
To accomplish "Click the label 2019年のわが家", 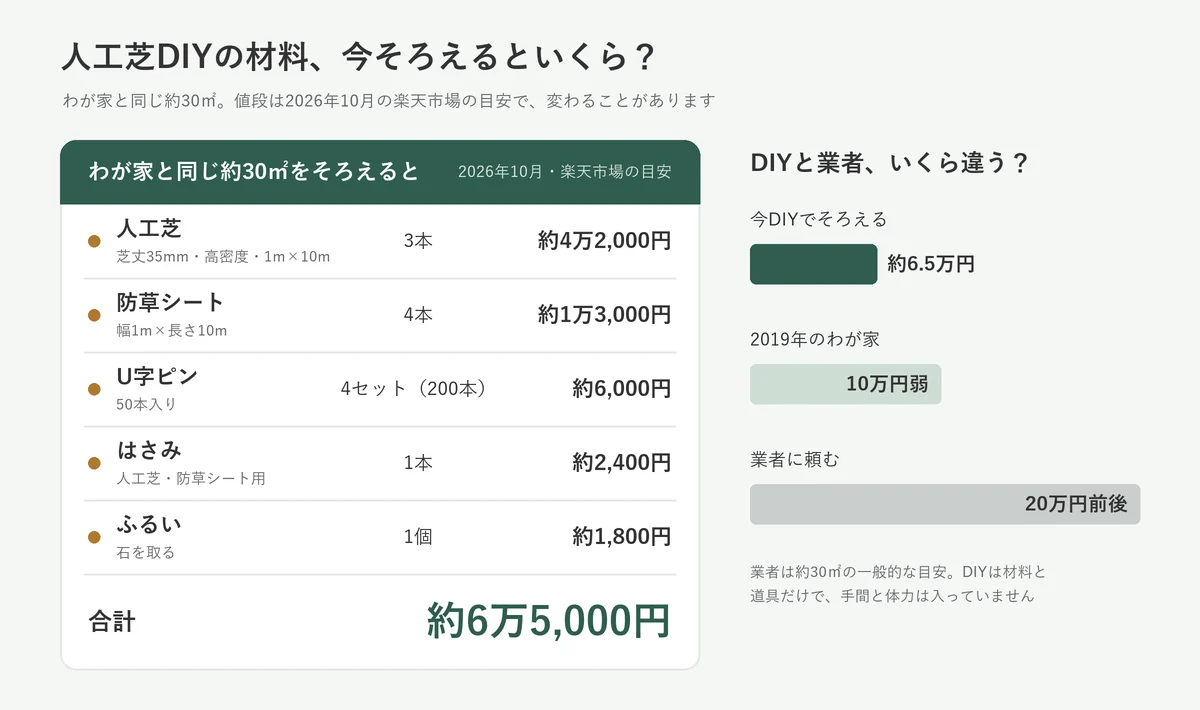I will pyautogui.click(x=815, y=340).
